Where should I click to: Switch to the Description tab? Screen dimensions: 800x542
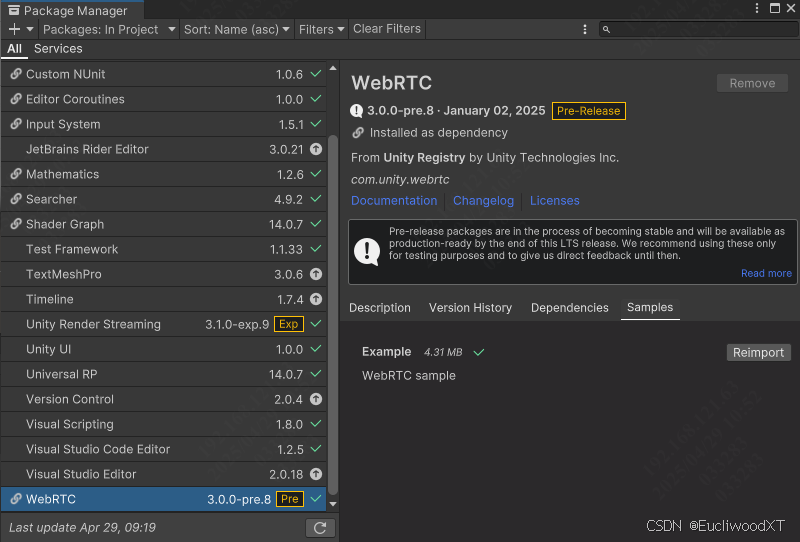(380, 308)
